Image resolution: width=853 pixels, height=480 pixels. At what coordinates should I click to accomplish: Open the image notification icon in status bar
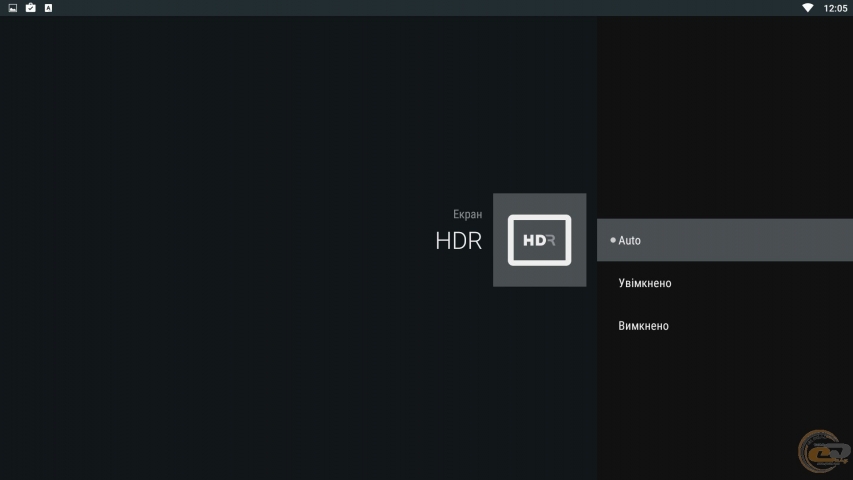[13, 8]
